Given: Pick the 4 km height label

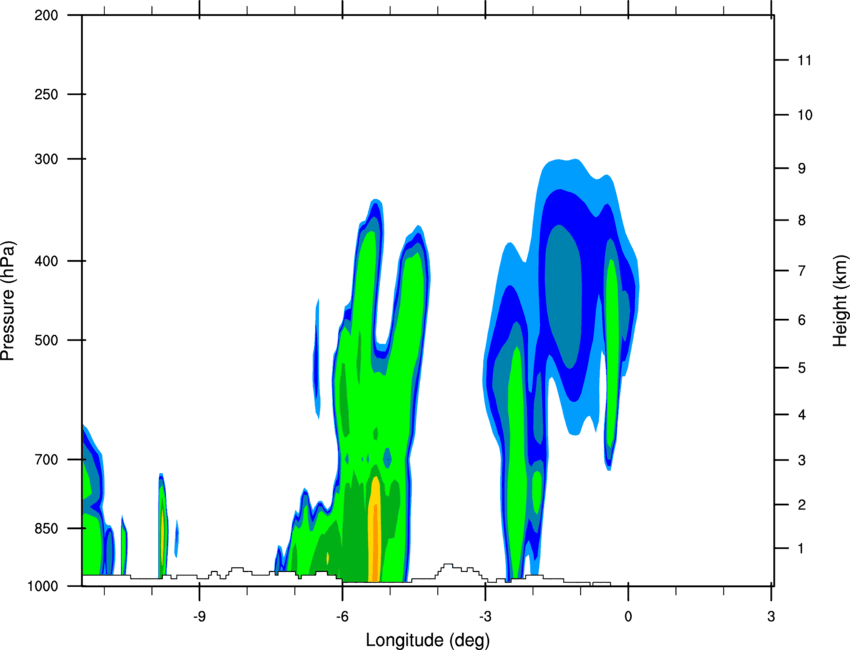Looking at the screenshot, I should click(x=802, y=415).
